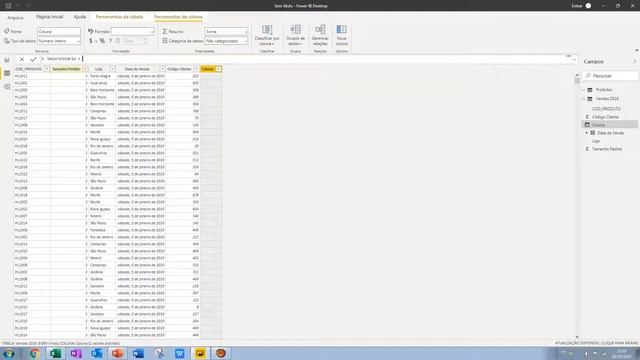Open Coluna column filter dropdown
This screenshot has height=360, width=640.
click(219, 69)
